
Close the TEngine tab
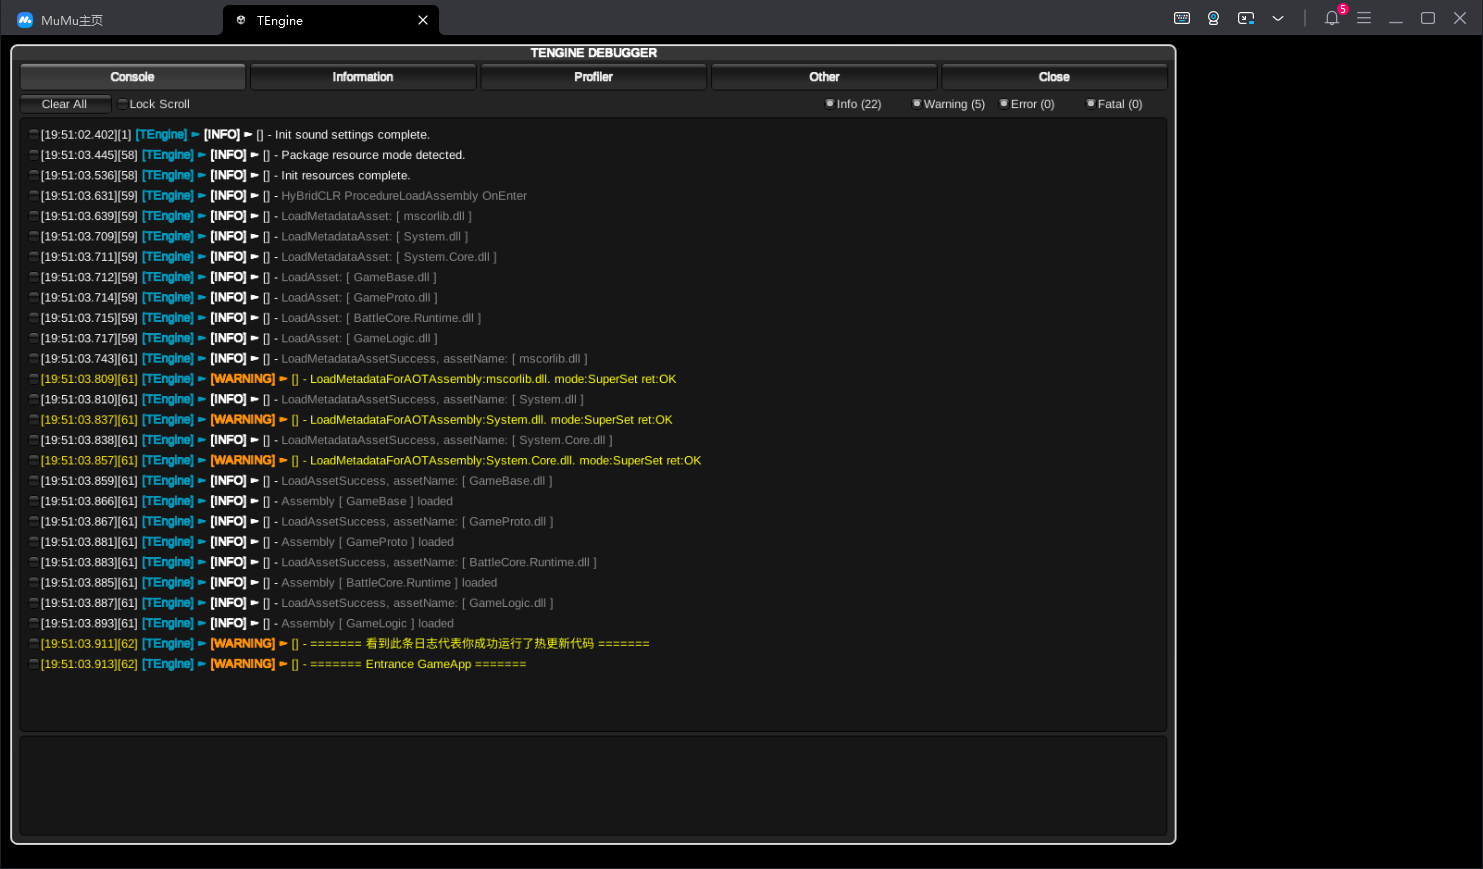423,20
